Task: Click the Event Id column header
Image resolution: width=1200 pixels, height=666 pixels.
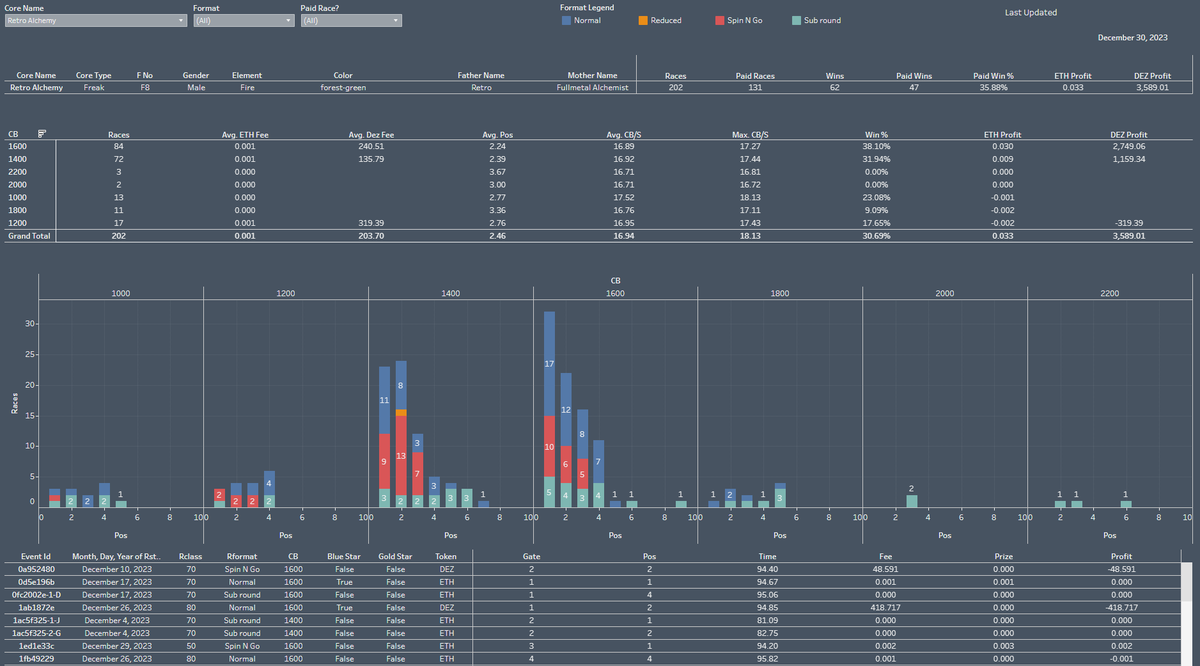Action: [x=36, y=556]
